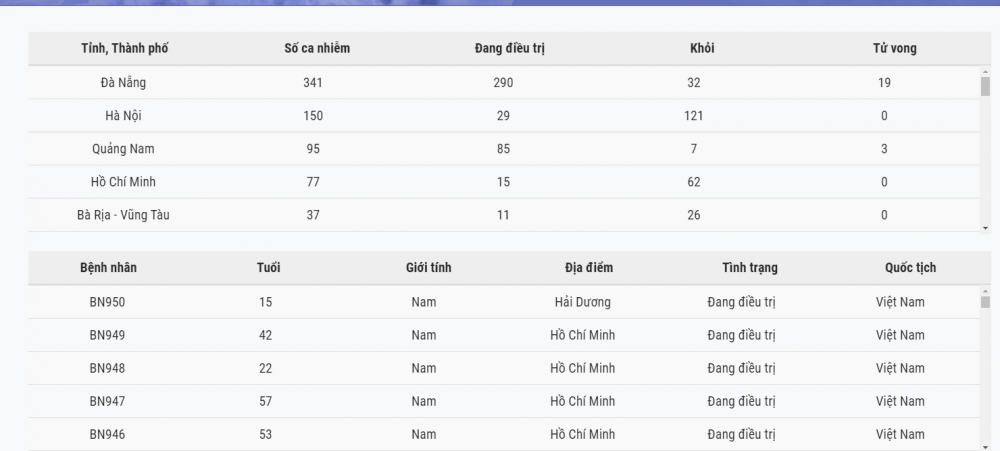
Task: Select the Quảng Nam row
Action: click(504, 149)
